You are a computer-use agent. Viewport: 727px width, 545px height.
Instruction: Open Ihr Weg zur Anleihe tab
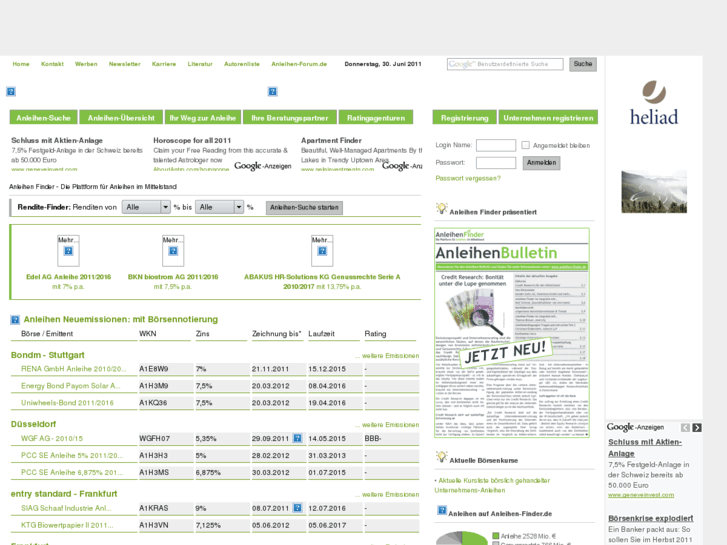[x=203, y=117]
